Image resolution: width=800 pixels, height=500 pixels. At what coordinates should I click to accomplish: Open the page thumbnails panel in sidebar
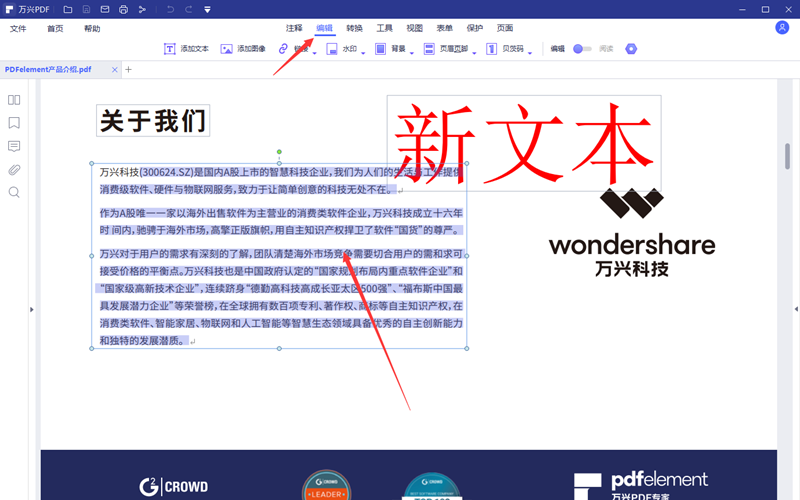tap(14, 100)
